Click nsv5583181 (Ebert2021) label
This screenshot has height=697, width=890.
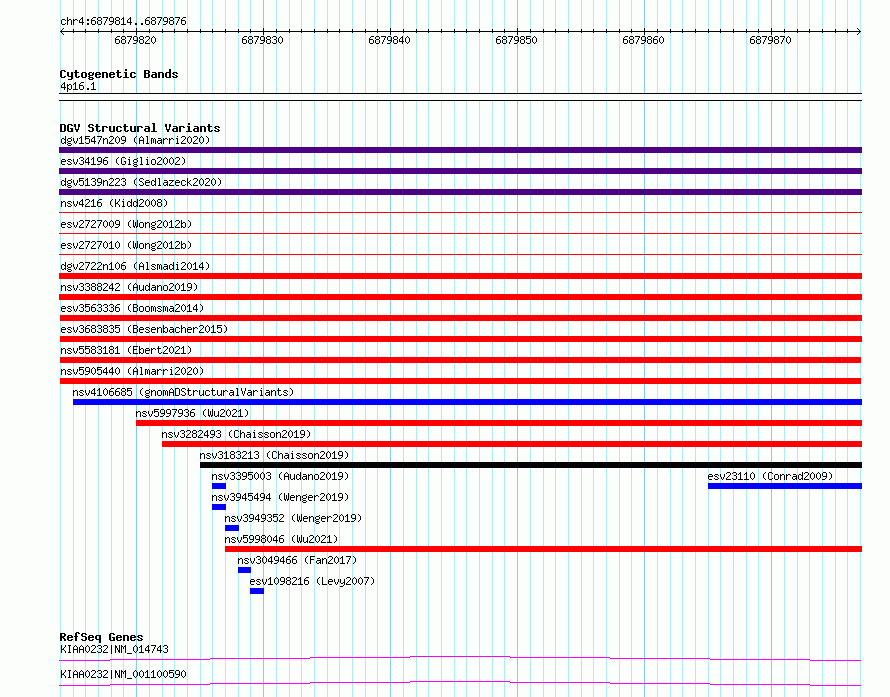(126, 350)
